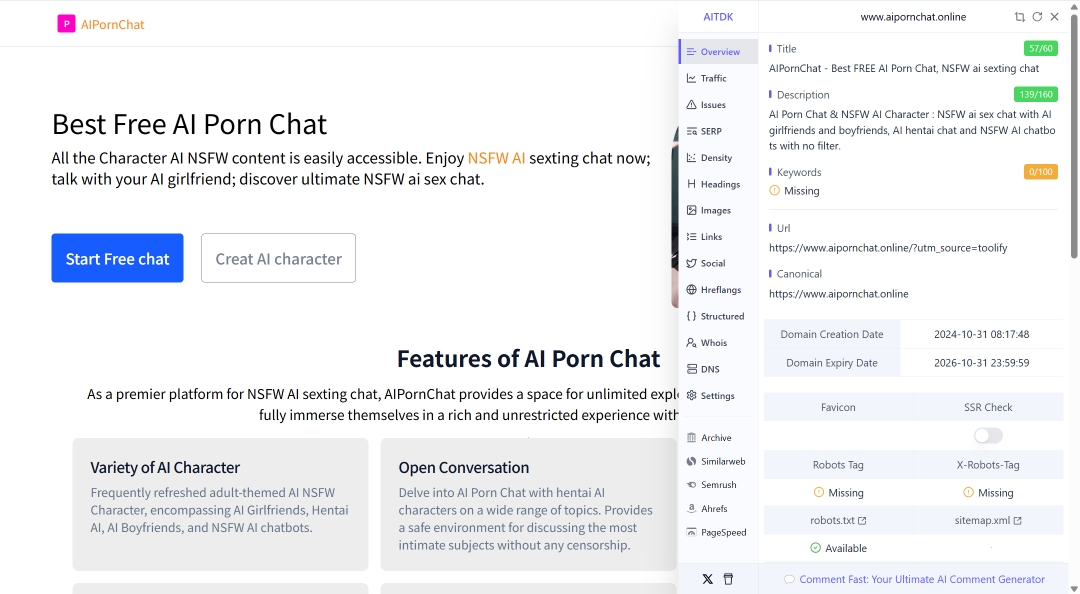Click the crop/screenshot icon in panel header
The height and width of the screenshot is (594, 1080).
coord(1019,17)
